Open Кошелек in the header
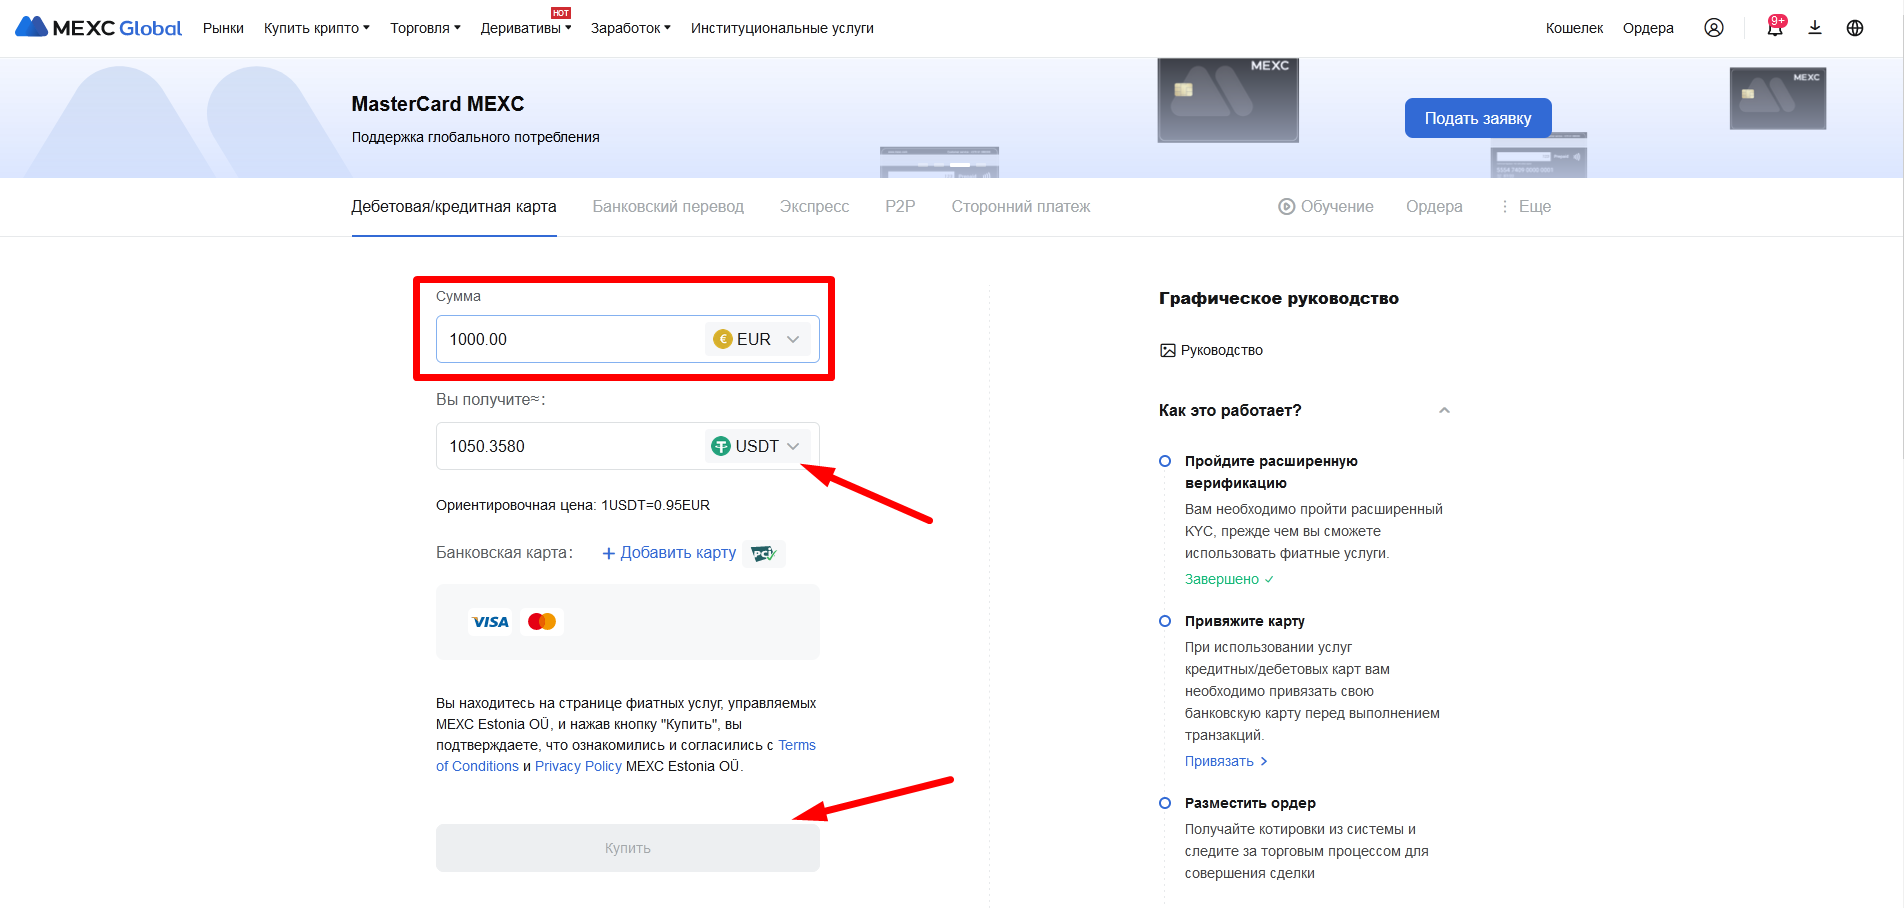This screenshot has width=1904, height=908. click(1574, 28)
